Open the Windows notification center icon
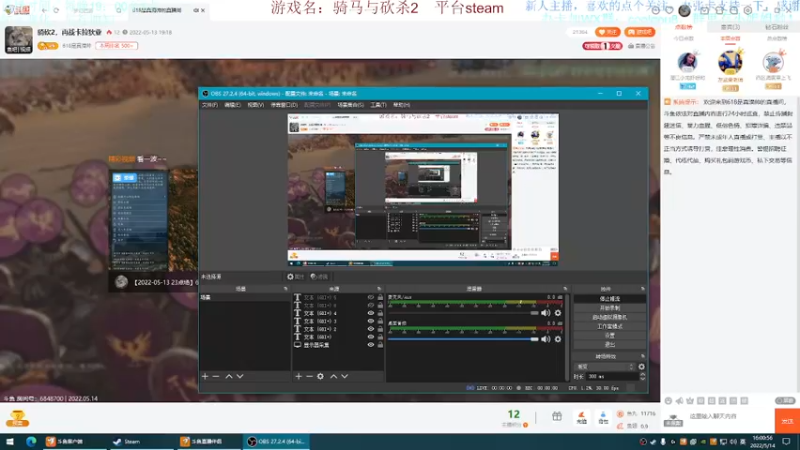Screen dimensions: 800x450 pyautogui.click(x=786, y=441)
